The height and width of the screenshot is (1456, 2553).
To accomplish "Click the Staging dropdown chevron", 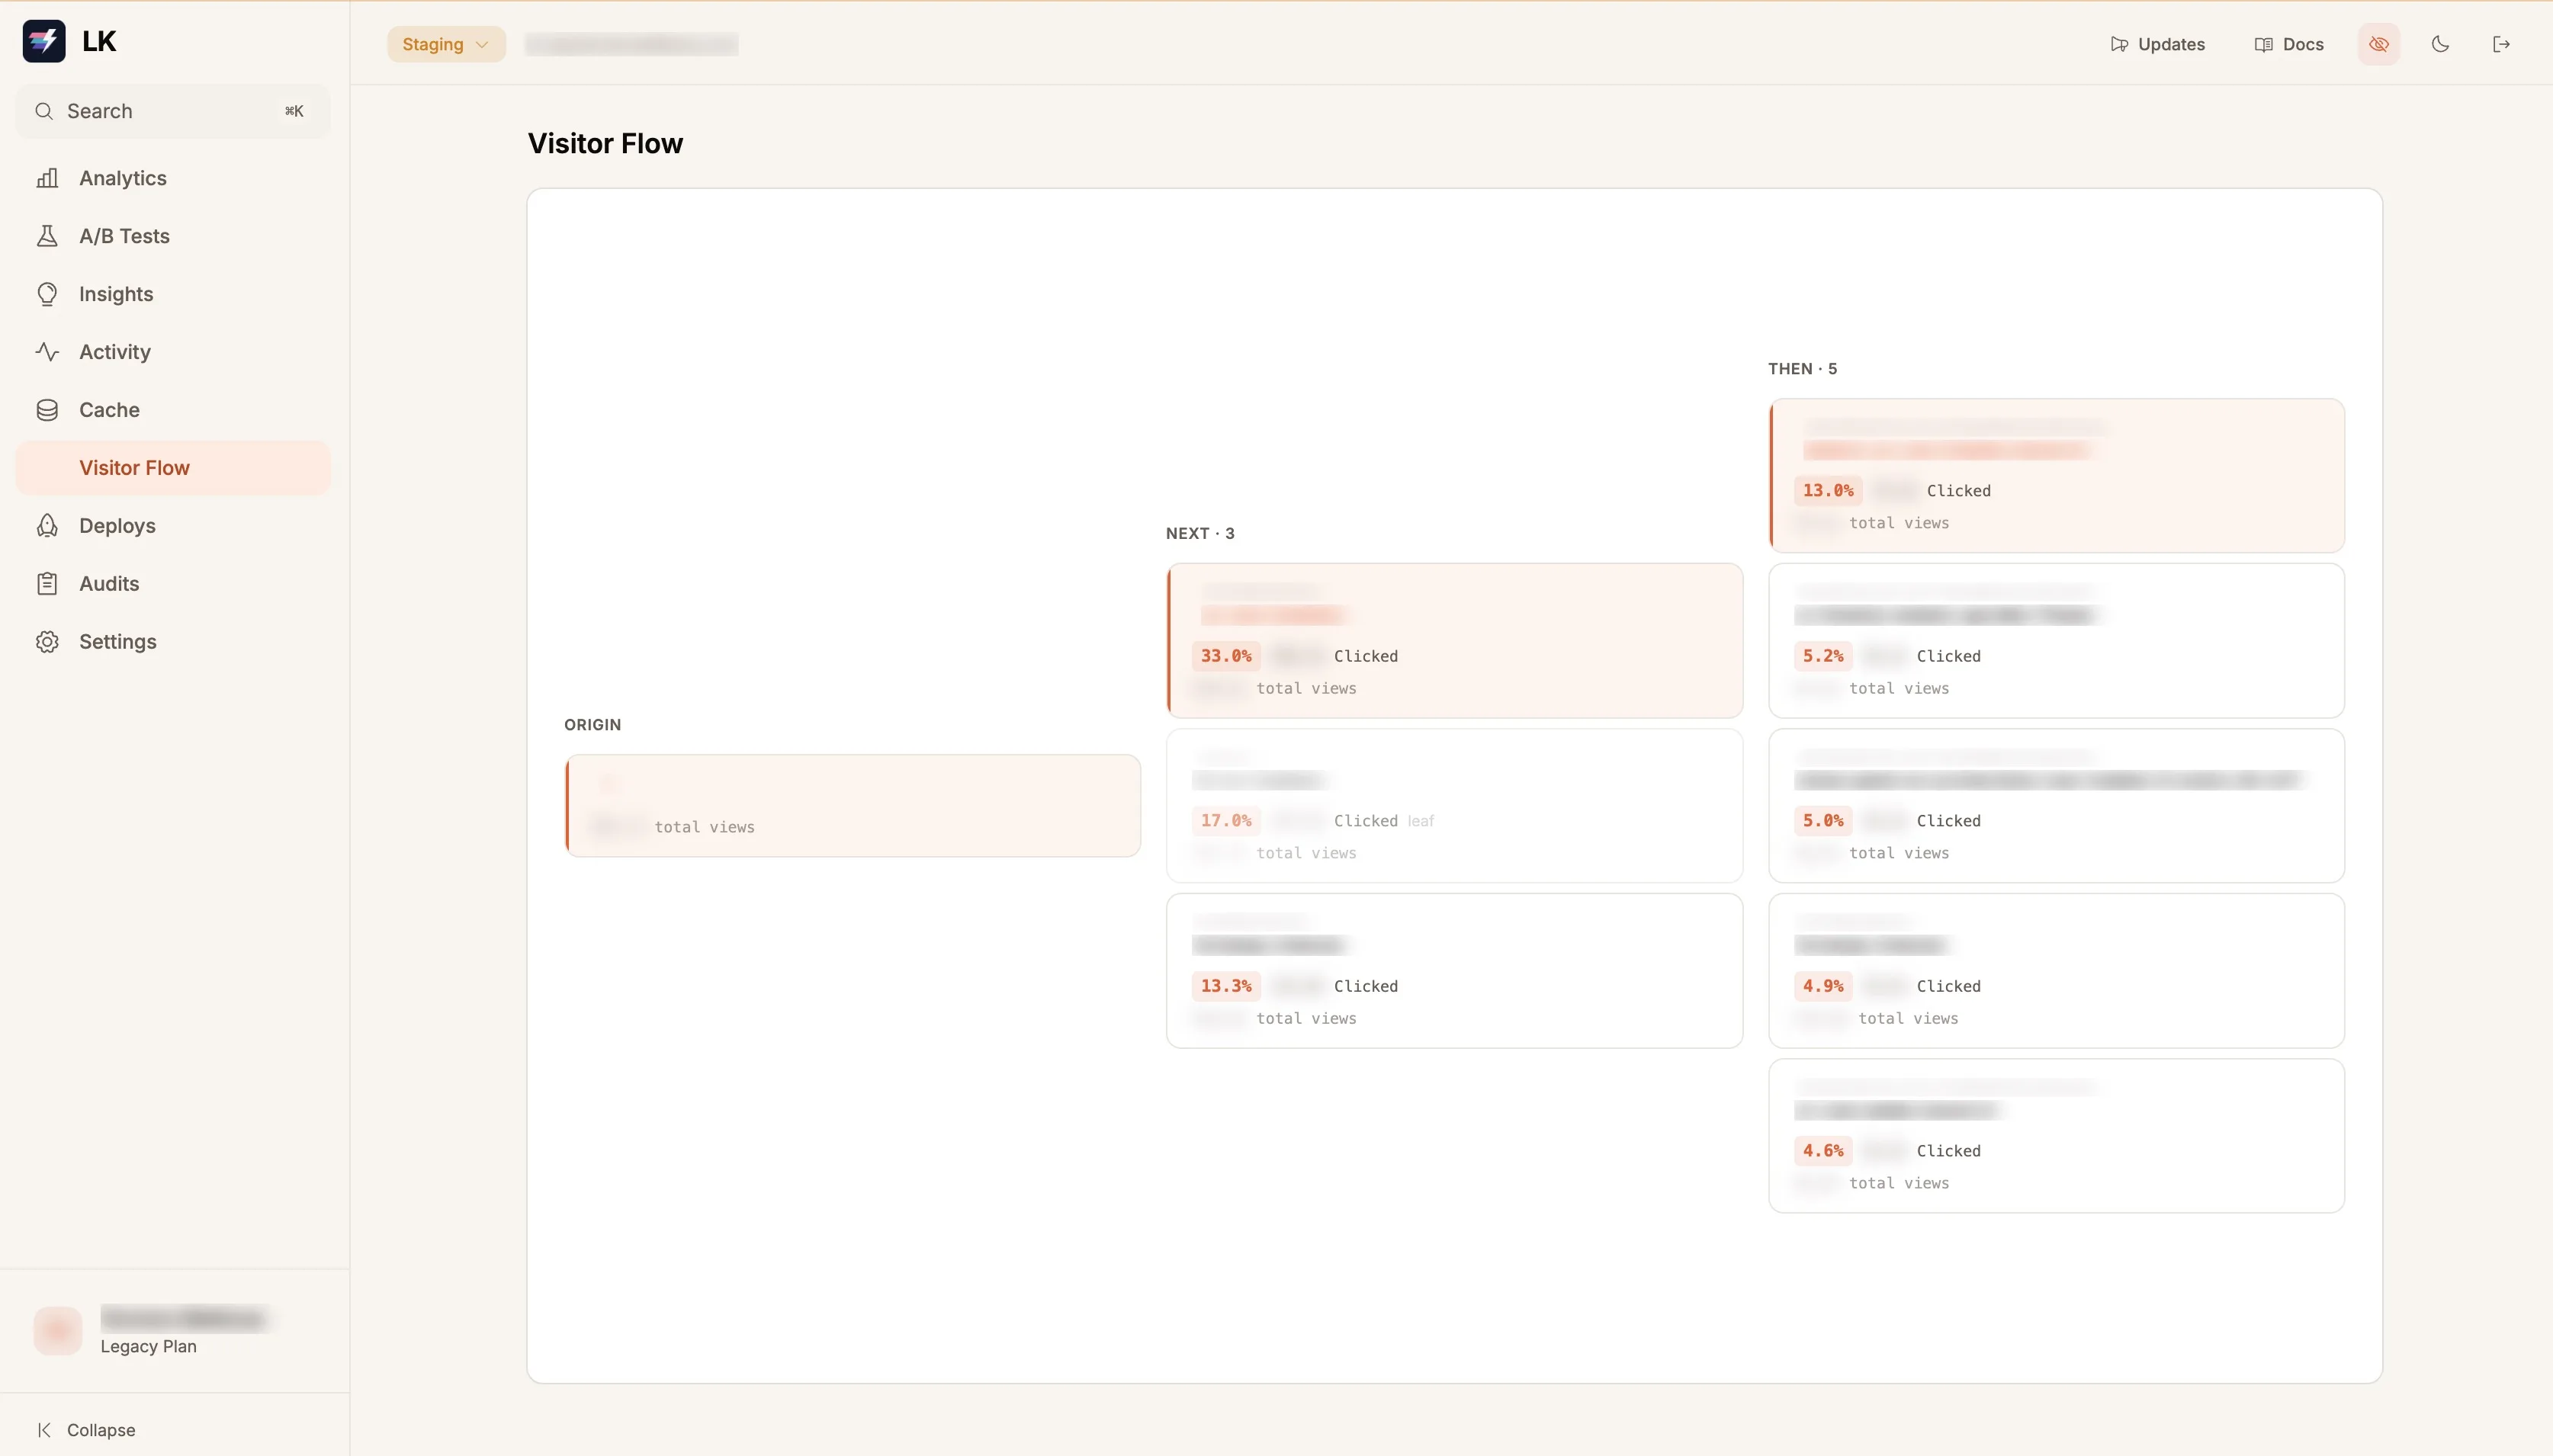I will [482, 44].
